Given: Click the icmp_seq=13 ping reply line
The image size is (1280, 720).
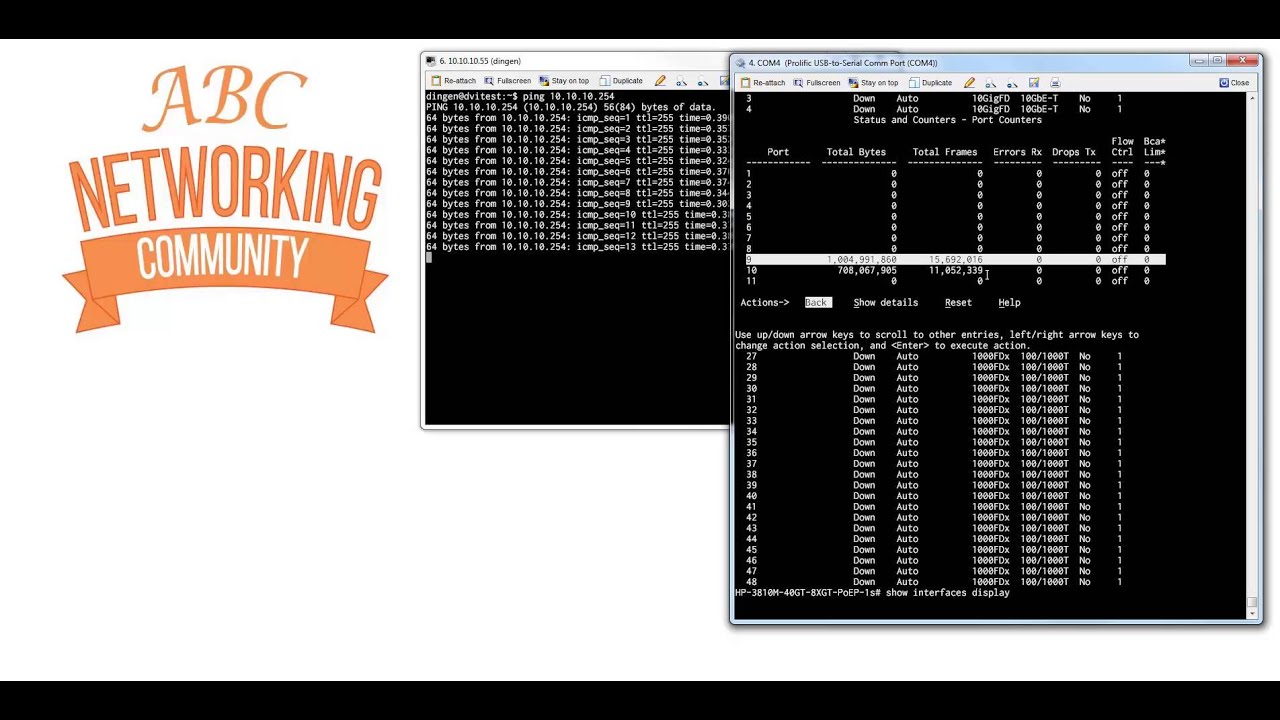Looking at the screenshot, I should 578,247.
